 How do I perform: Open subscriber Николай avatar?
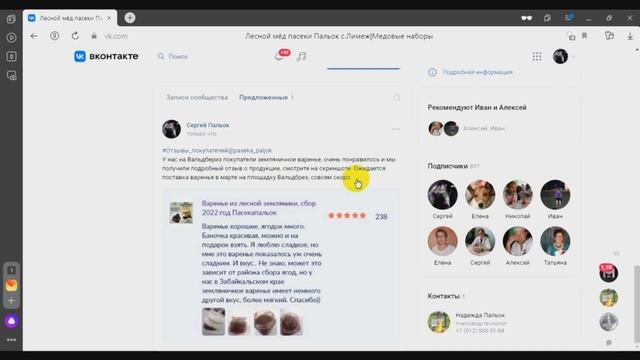point(518,195)
